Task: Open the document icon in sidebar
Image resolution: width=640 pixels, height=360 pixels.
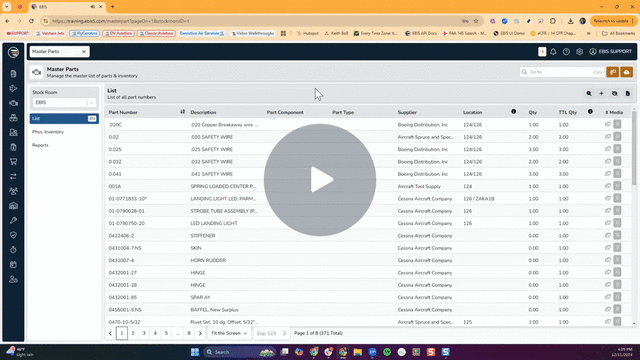Action: 13,74
